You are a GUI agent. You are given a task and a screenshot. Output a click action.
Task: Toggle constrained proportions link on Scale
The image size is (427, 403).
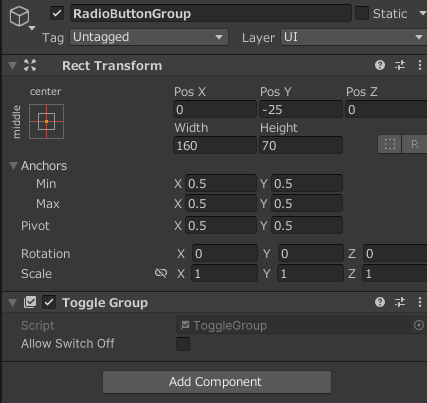click(x=161, y=273)
